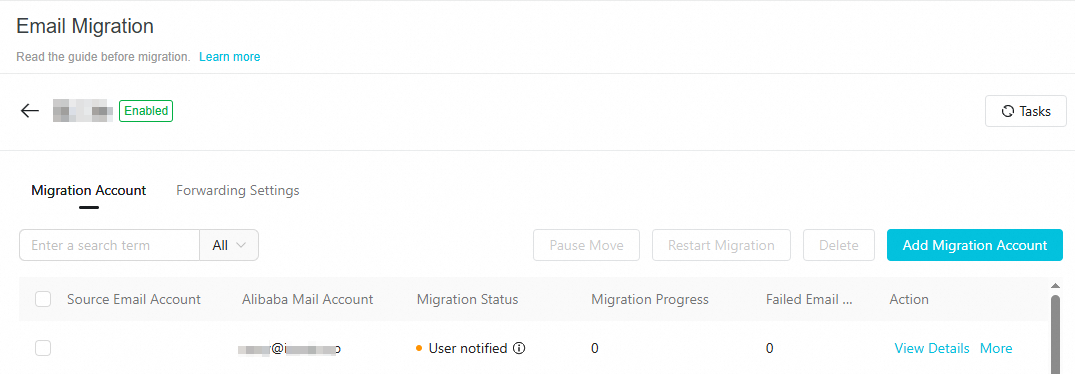Switch to Forwarding Settings tab
Image resolution: width=1075 pixels, height=374 pixels.
[238, 190]
